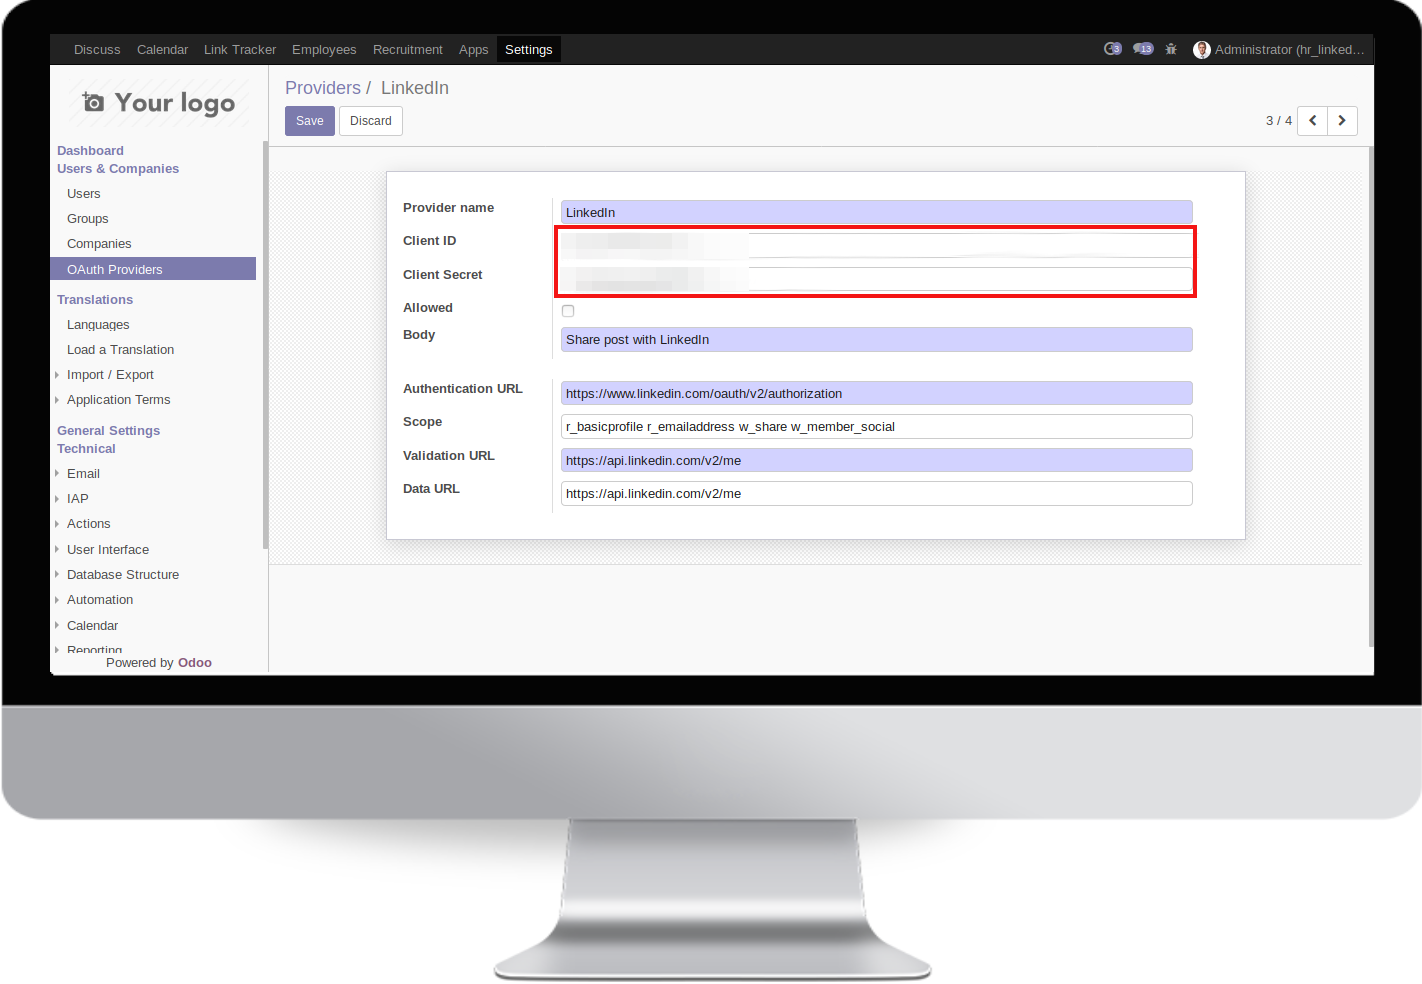Open the Dashboard link in sidebar
Screen dimensions: 1422x984
pos(90,151)
